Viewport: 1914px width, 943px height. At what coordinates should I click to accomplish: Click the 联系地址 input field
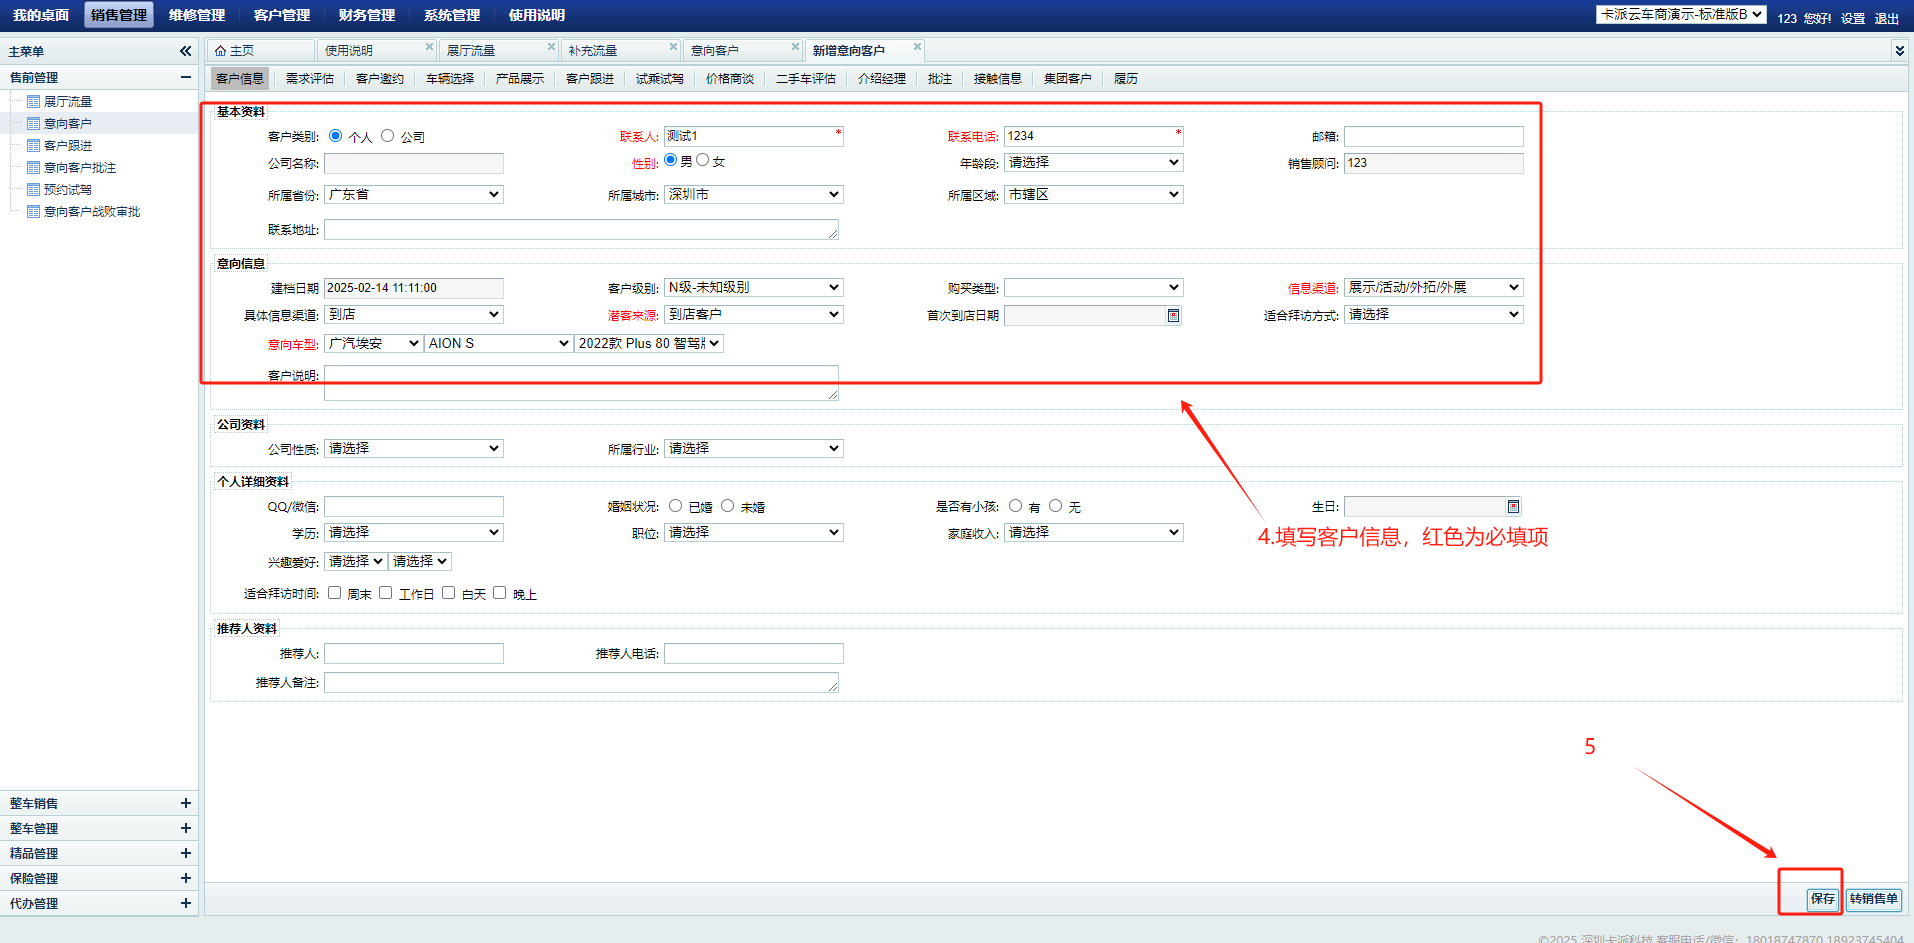click(x=580, y=230)
